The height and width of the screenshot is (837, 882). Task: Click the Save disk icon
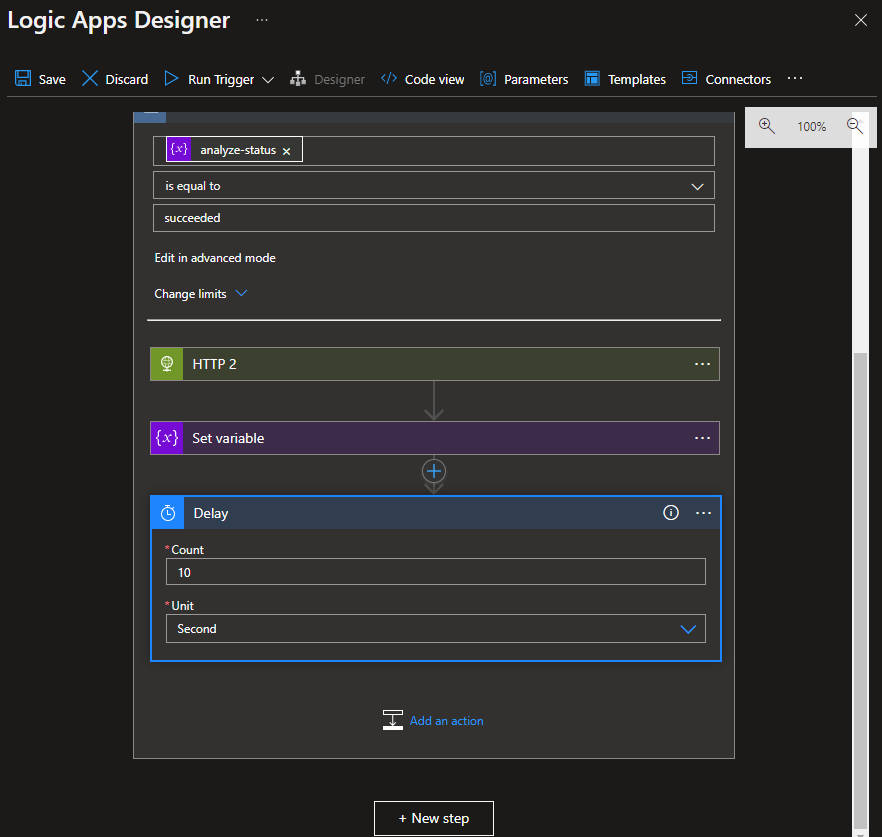pos(23,79)
